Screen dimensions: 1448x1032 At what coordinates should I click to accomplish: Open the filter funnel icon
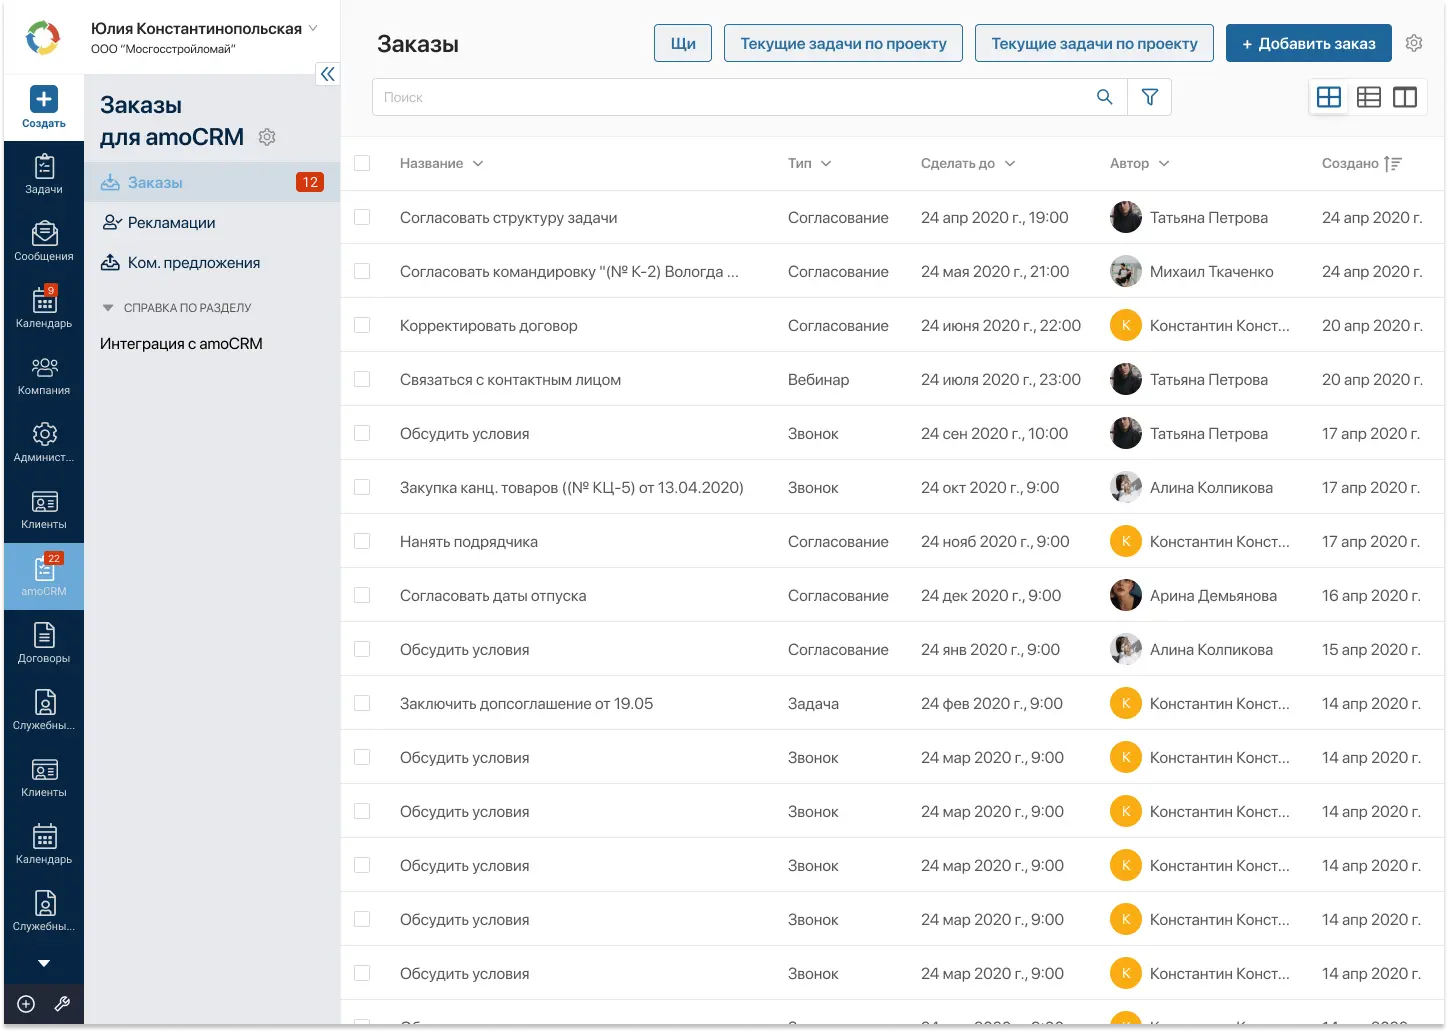click(1150, 97)
